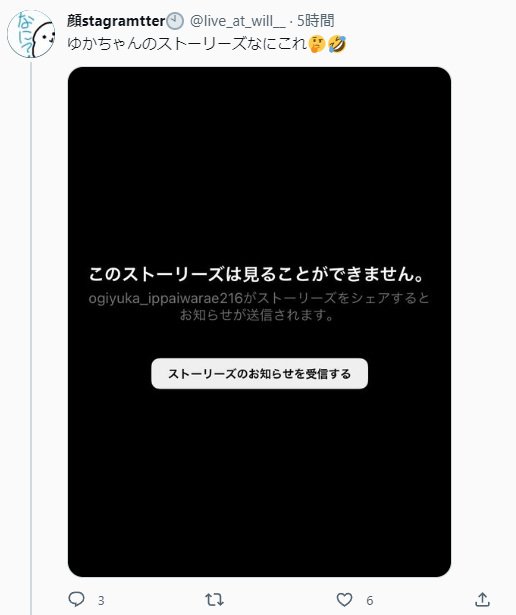Click the このストーリーズは見ることができません heading
Image resolution: width=516 pixels, height=615 pixels.
pyautogui.click(x=256, y=274)
